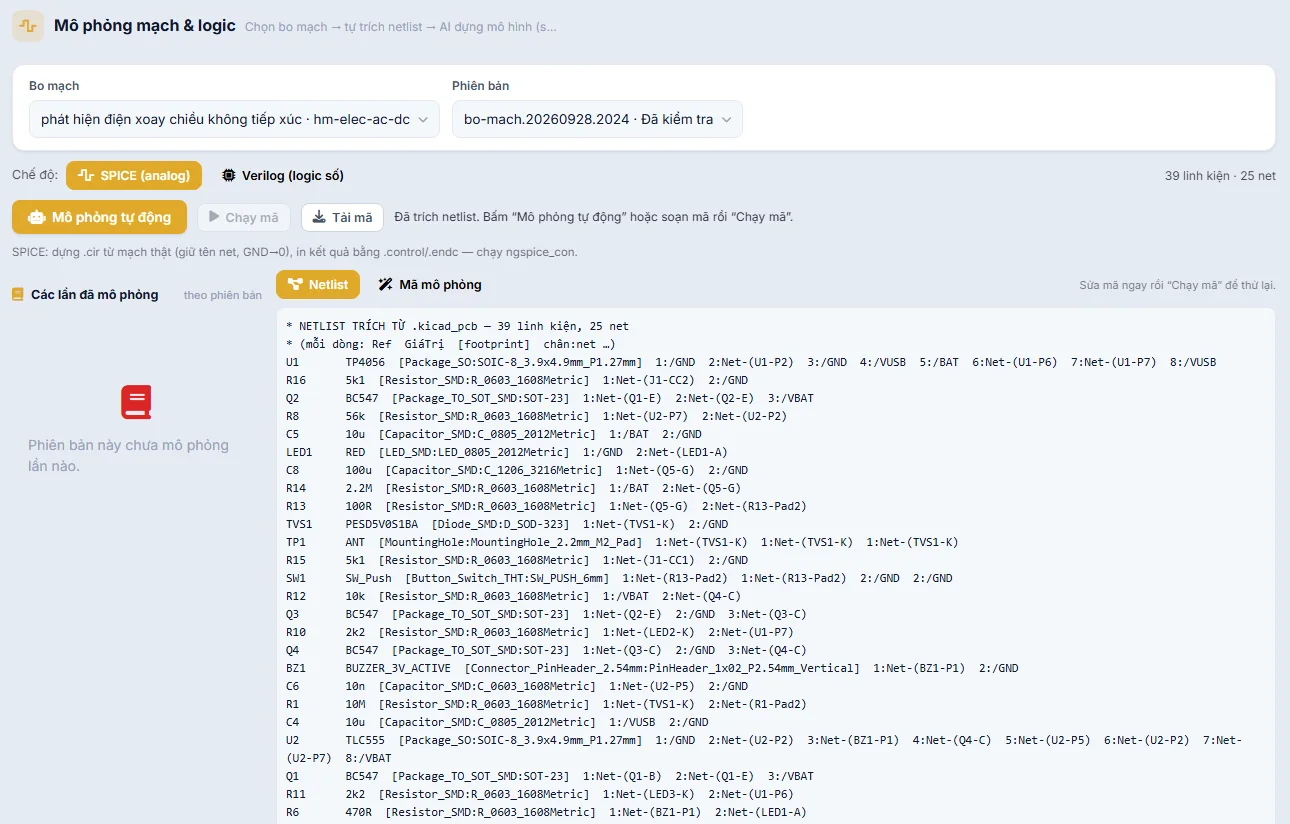Start Mô phỏng tự động simulation
Viewport: 1290px width, 824px height.
click(x=99, y=217)
